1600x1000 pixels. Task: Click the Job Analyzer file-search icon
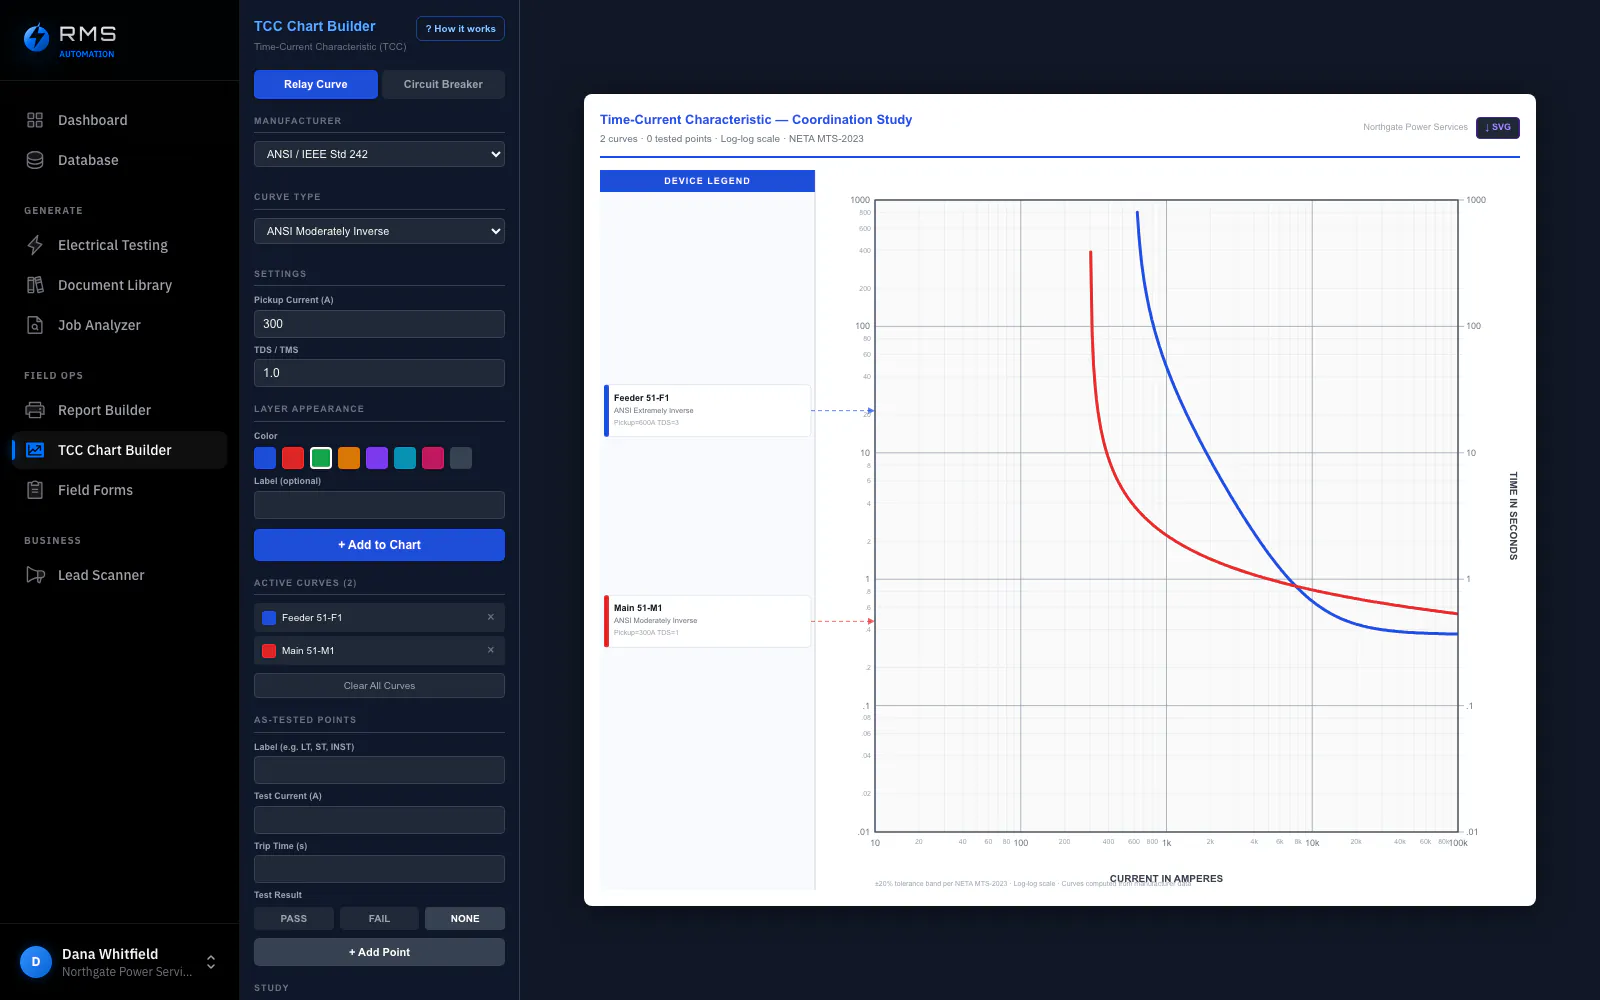[x=35, y=325]
